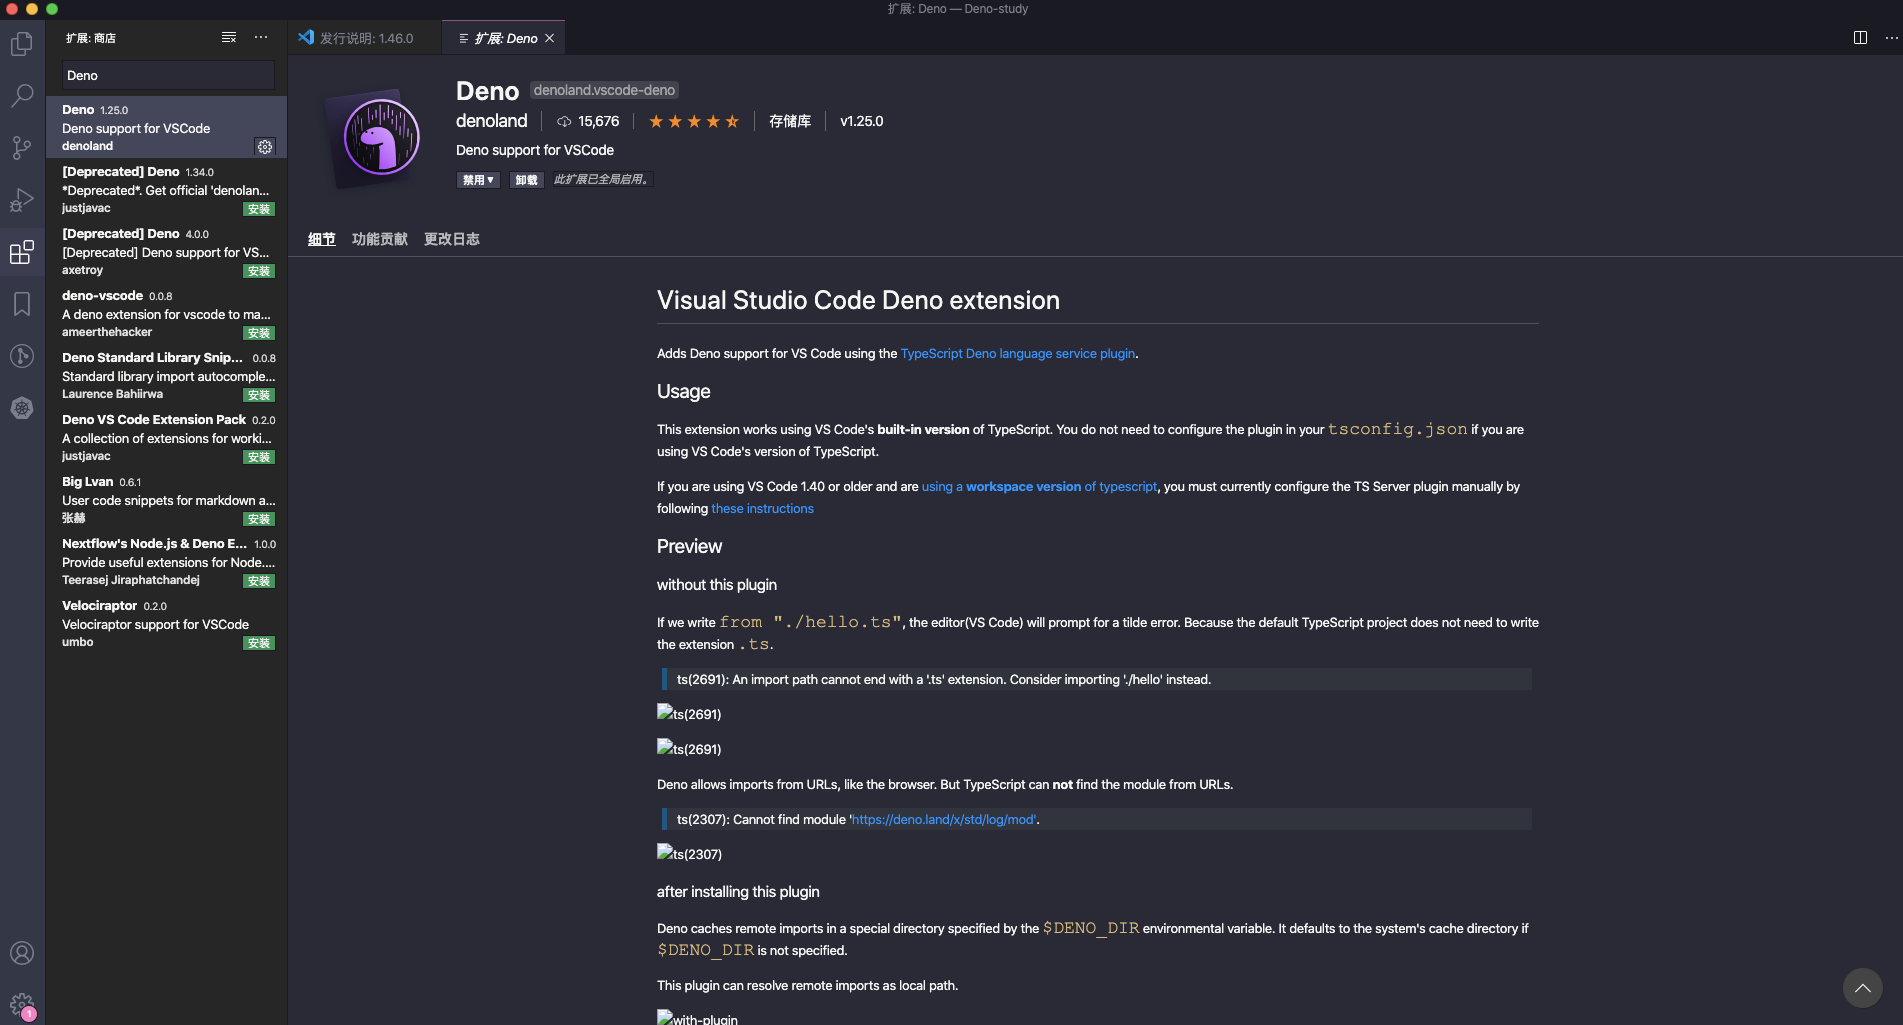Open editor more actions menu

1891,37
